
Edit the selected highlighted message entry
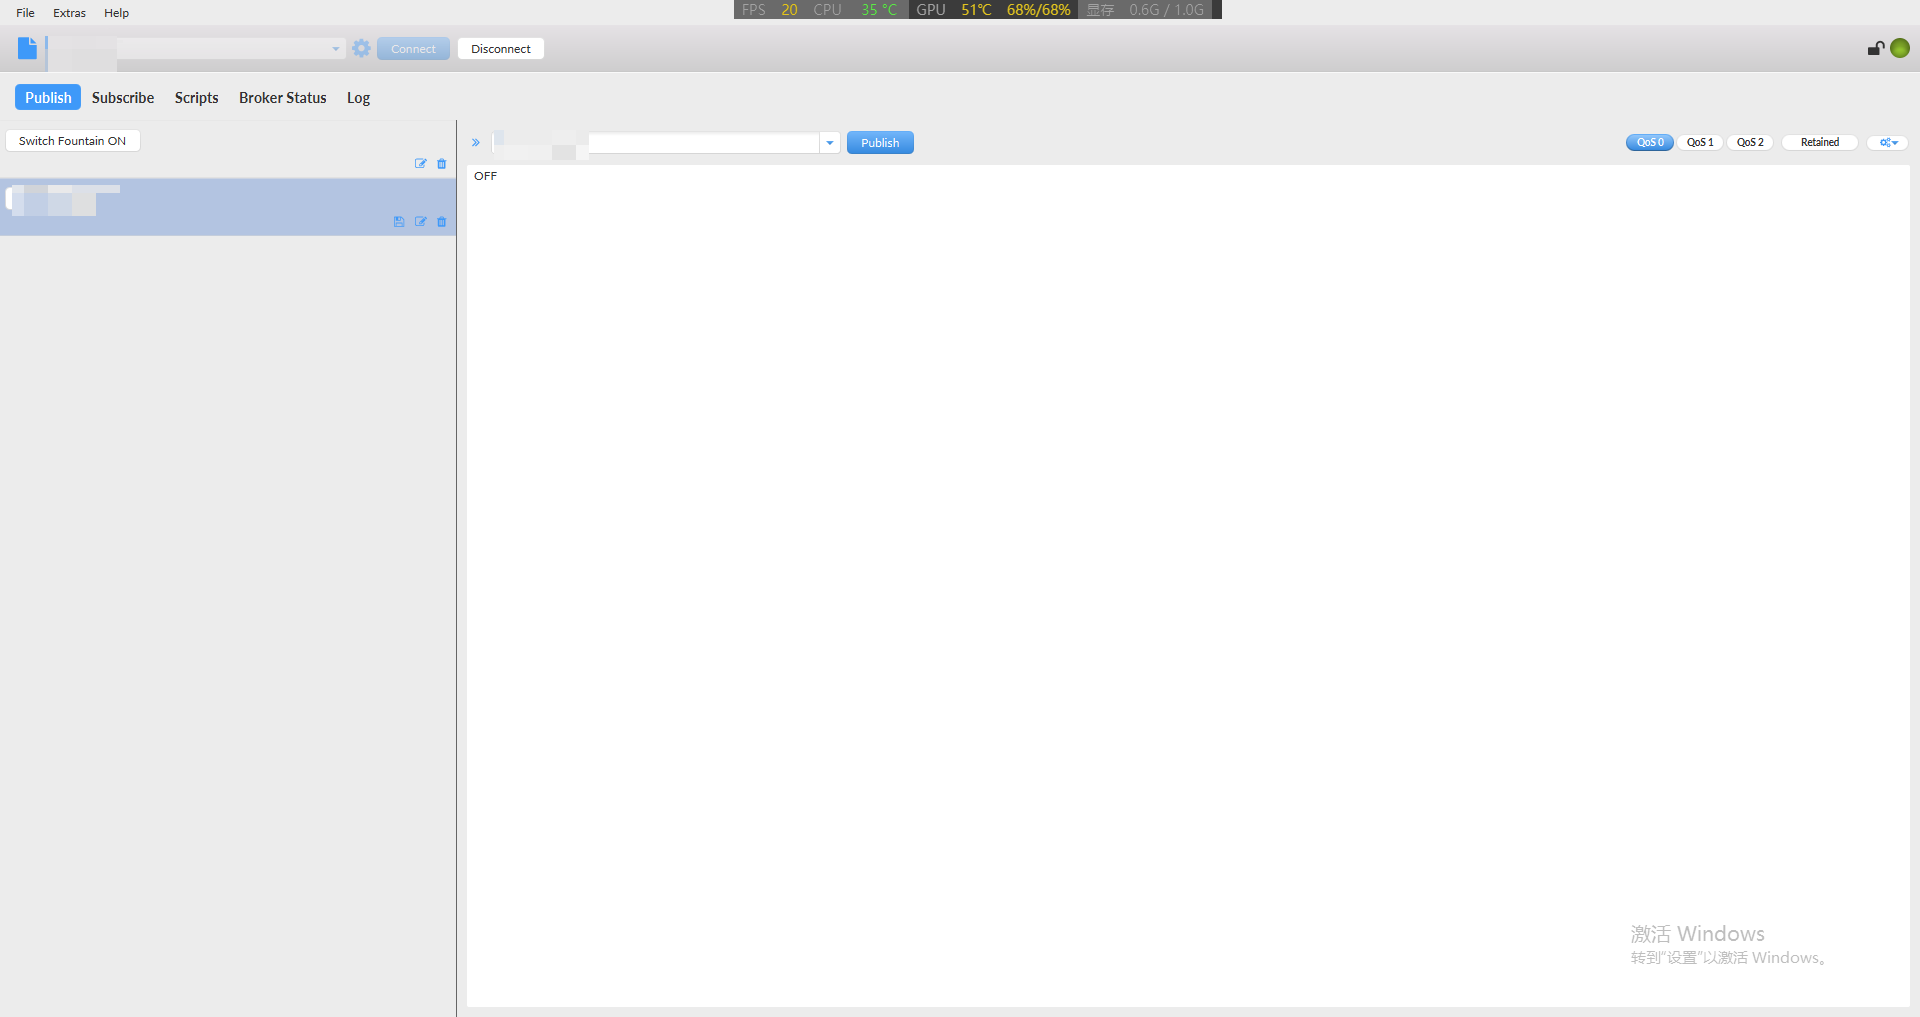pos(421,222)
